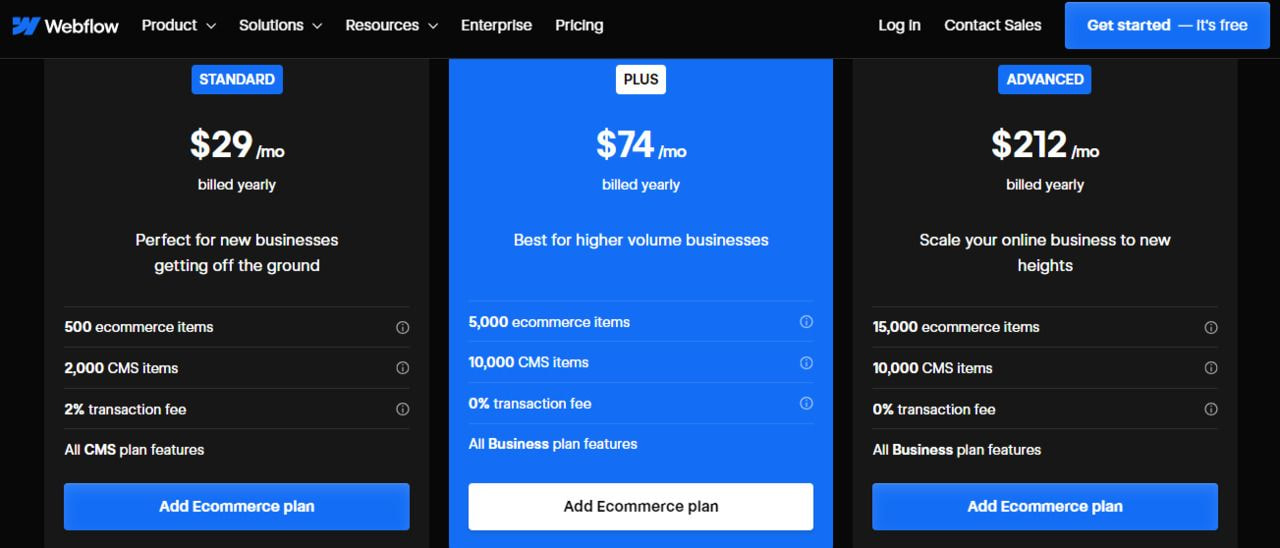
Task: Show info for Advanced 0% transaction fee
Action: tap(1210, 409)
